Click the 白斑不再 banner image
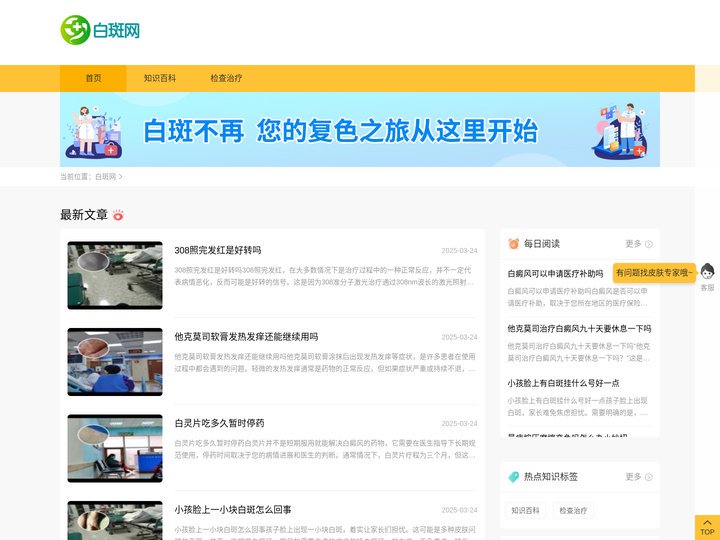720x540 pixels. [x=360, y=129]
